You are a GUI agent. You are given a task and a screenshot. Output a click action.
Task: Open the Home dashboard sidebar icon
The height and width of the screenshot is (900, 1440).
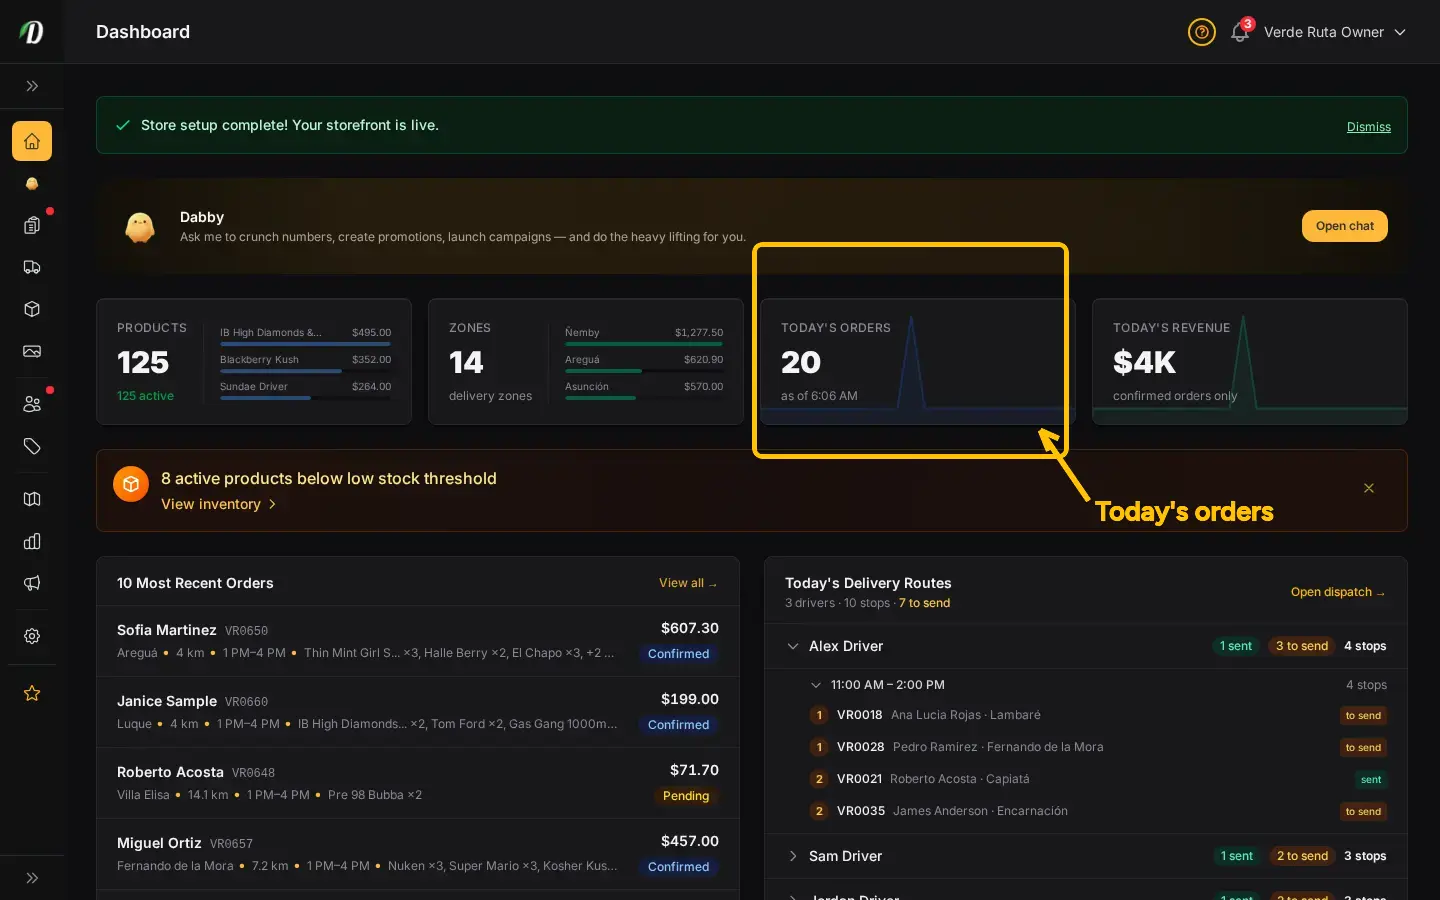coord(32,141)
